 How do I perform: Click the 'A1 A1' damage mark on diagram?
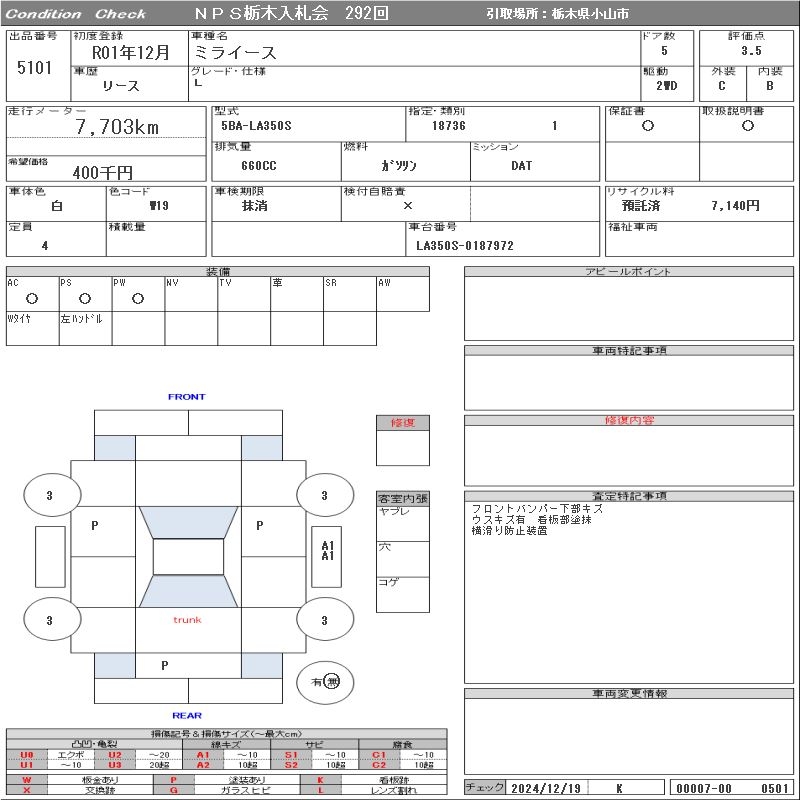tap(328, 551)
